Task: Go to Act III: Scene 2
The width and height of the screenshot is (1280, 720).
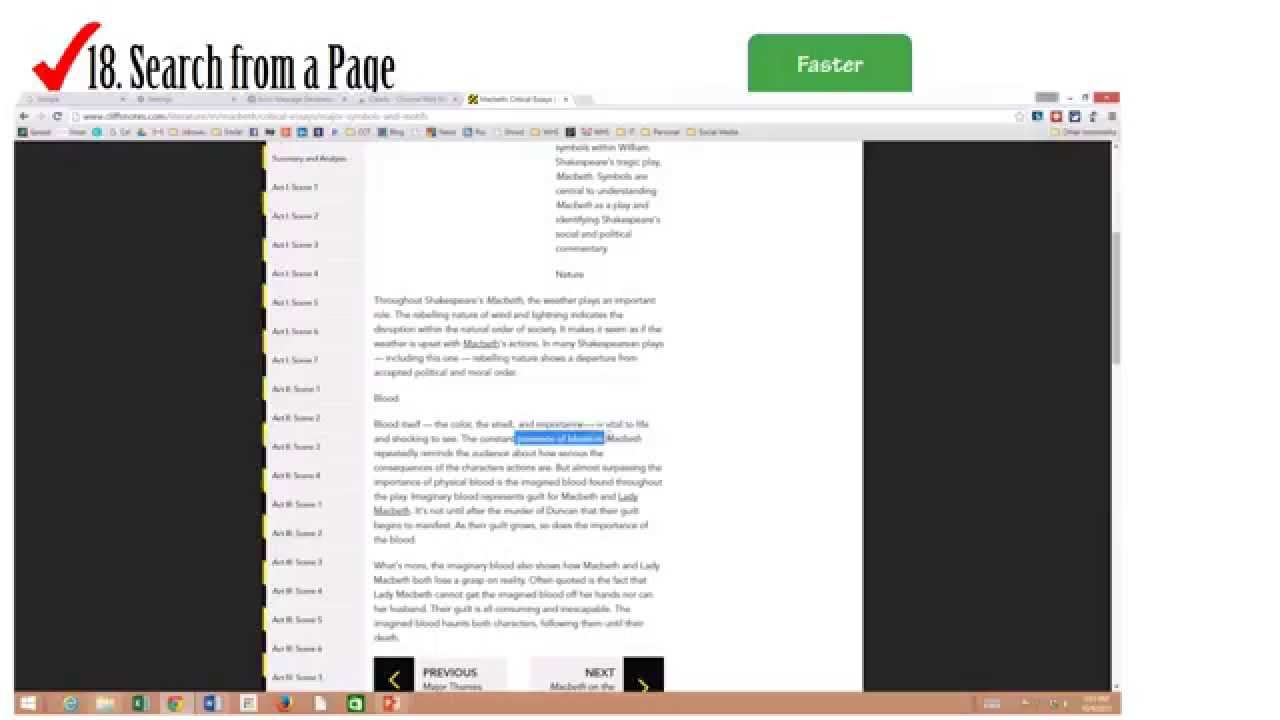Action: click(x=297, y=533)
